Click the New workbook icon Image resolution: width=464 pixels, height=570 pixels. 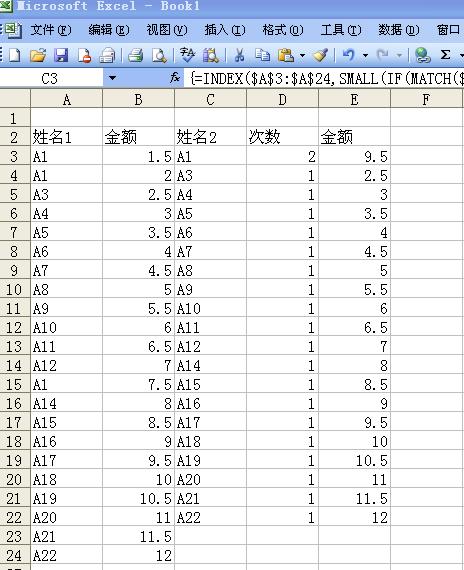click(x=15, y=56)
